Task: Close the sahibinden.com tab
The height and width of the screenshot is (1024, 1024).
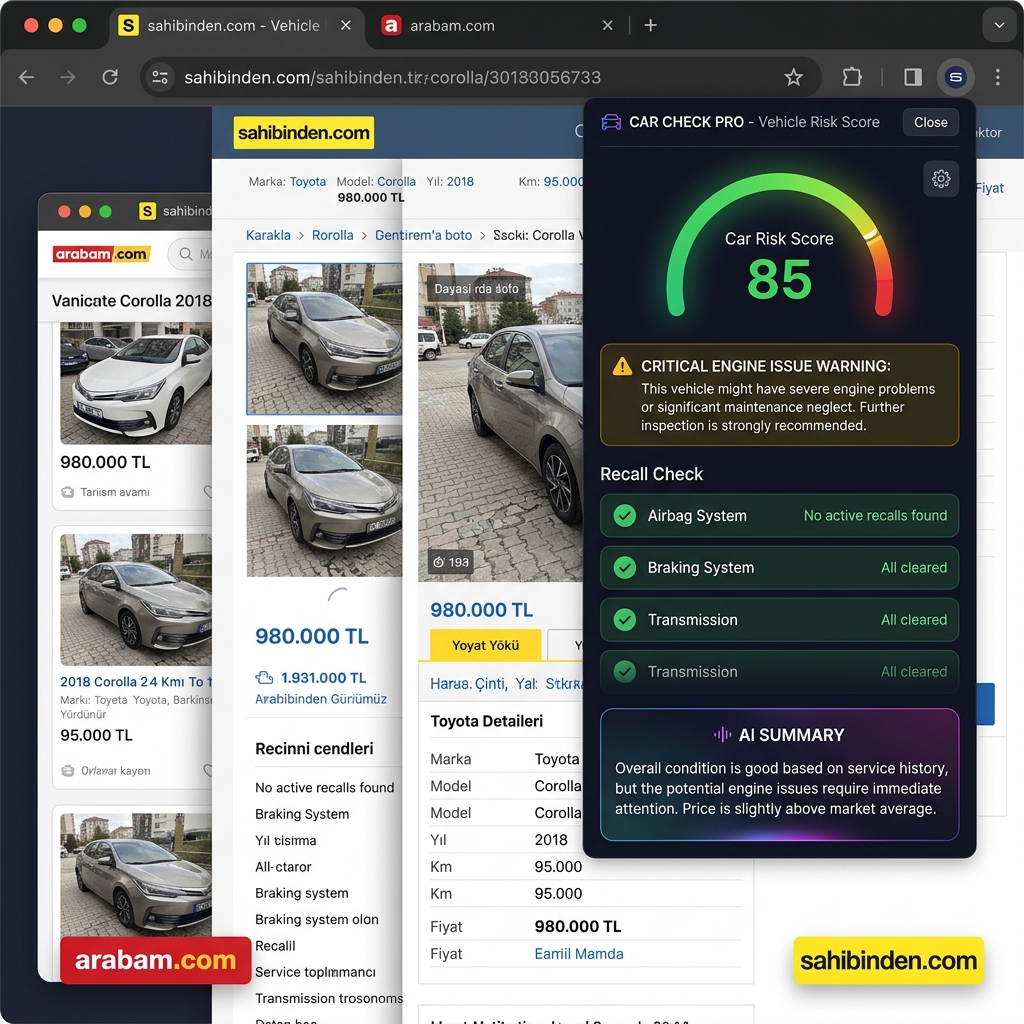Action: click(345, 25)
